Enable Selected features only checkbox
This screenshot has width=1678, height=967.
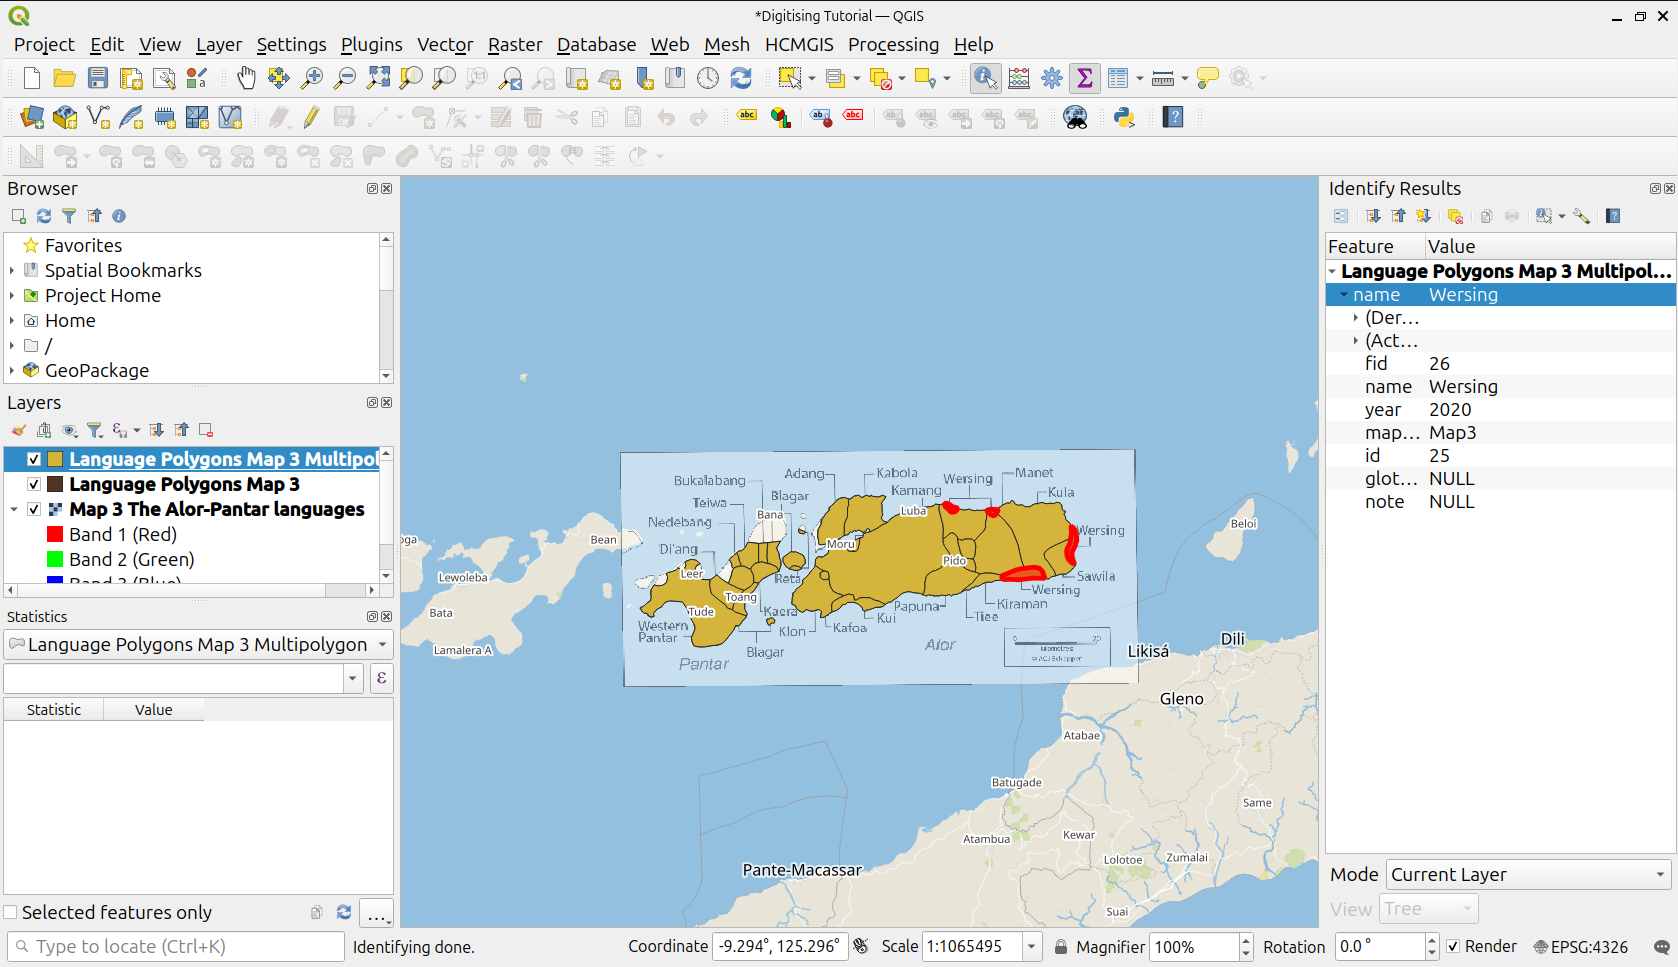[11, 912]
